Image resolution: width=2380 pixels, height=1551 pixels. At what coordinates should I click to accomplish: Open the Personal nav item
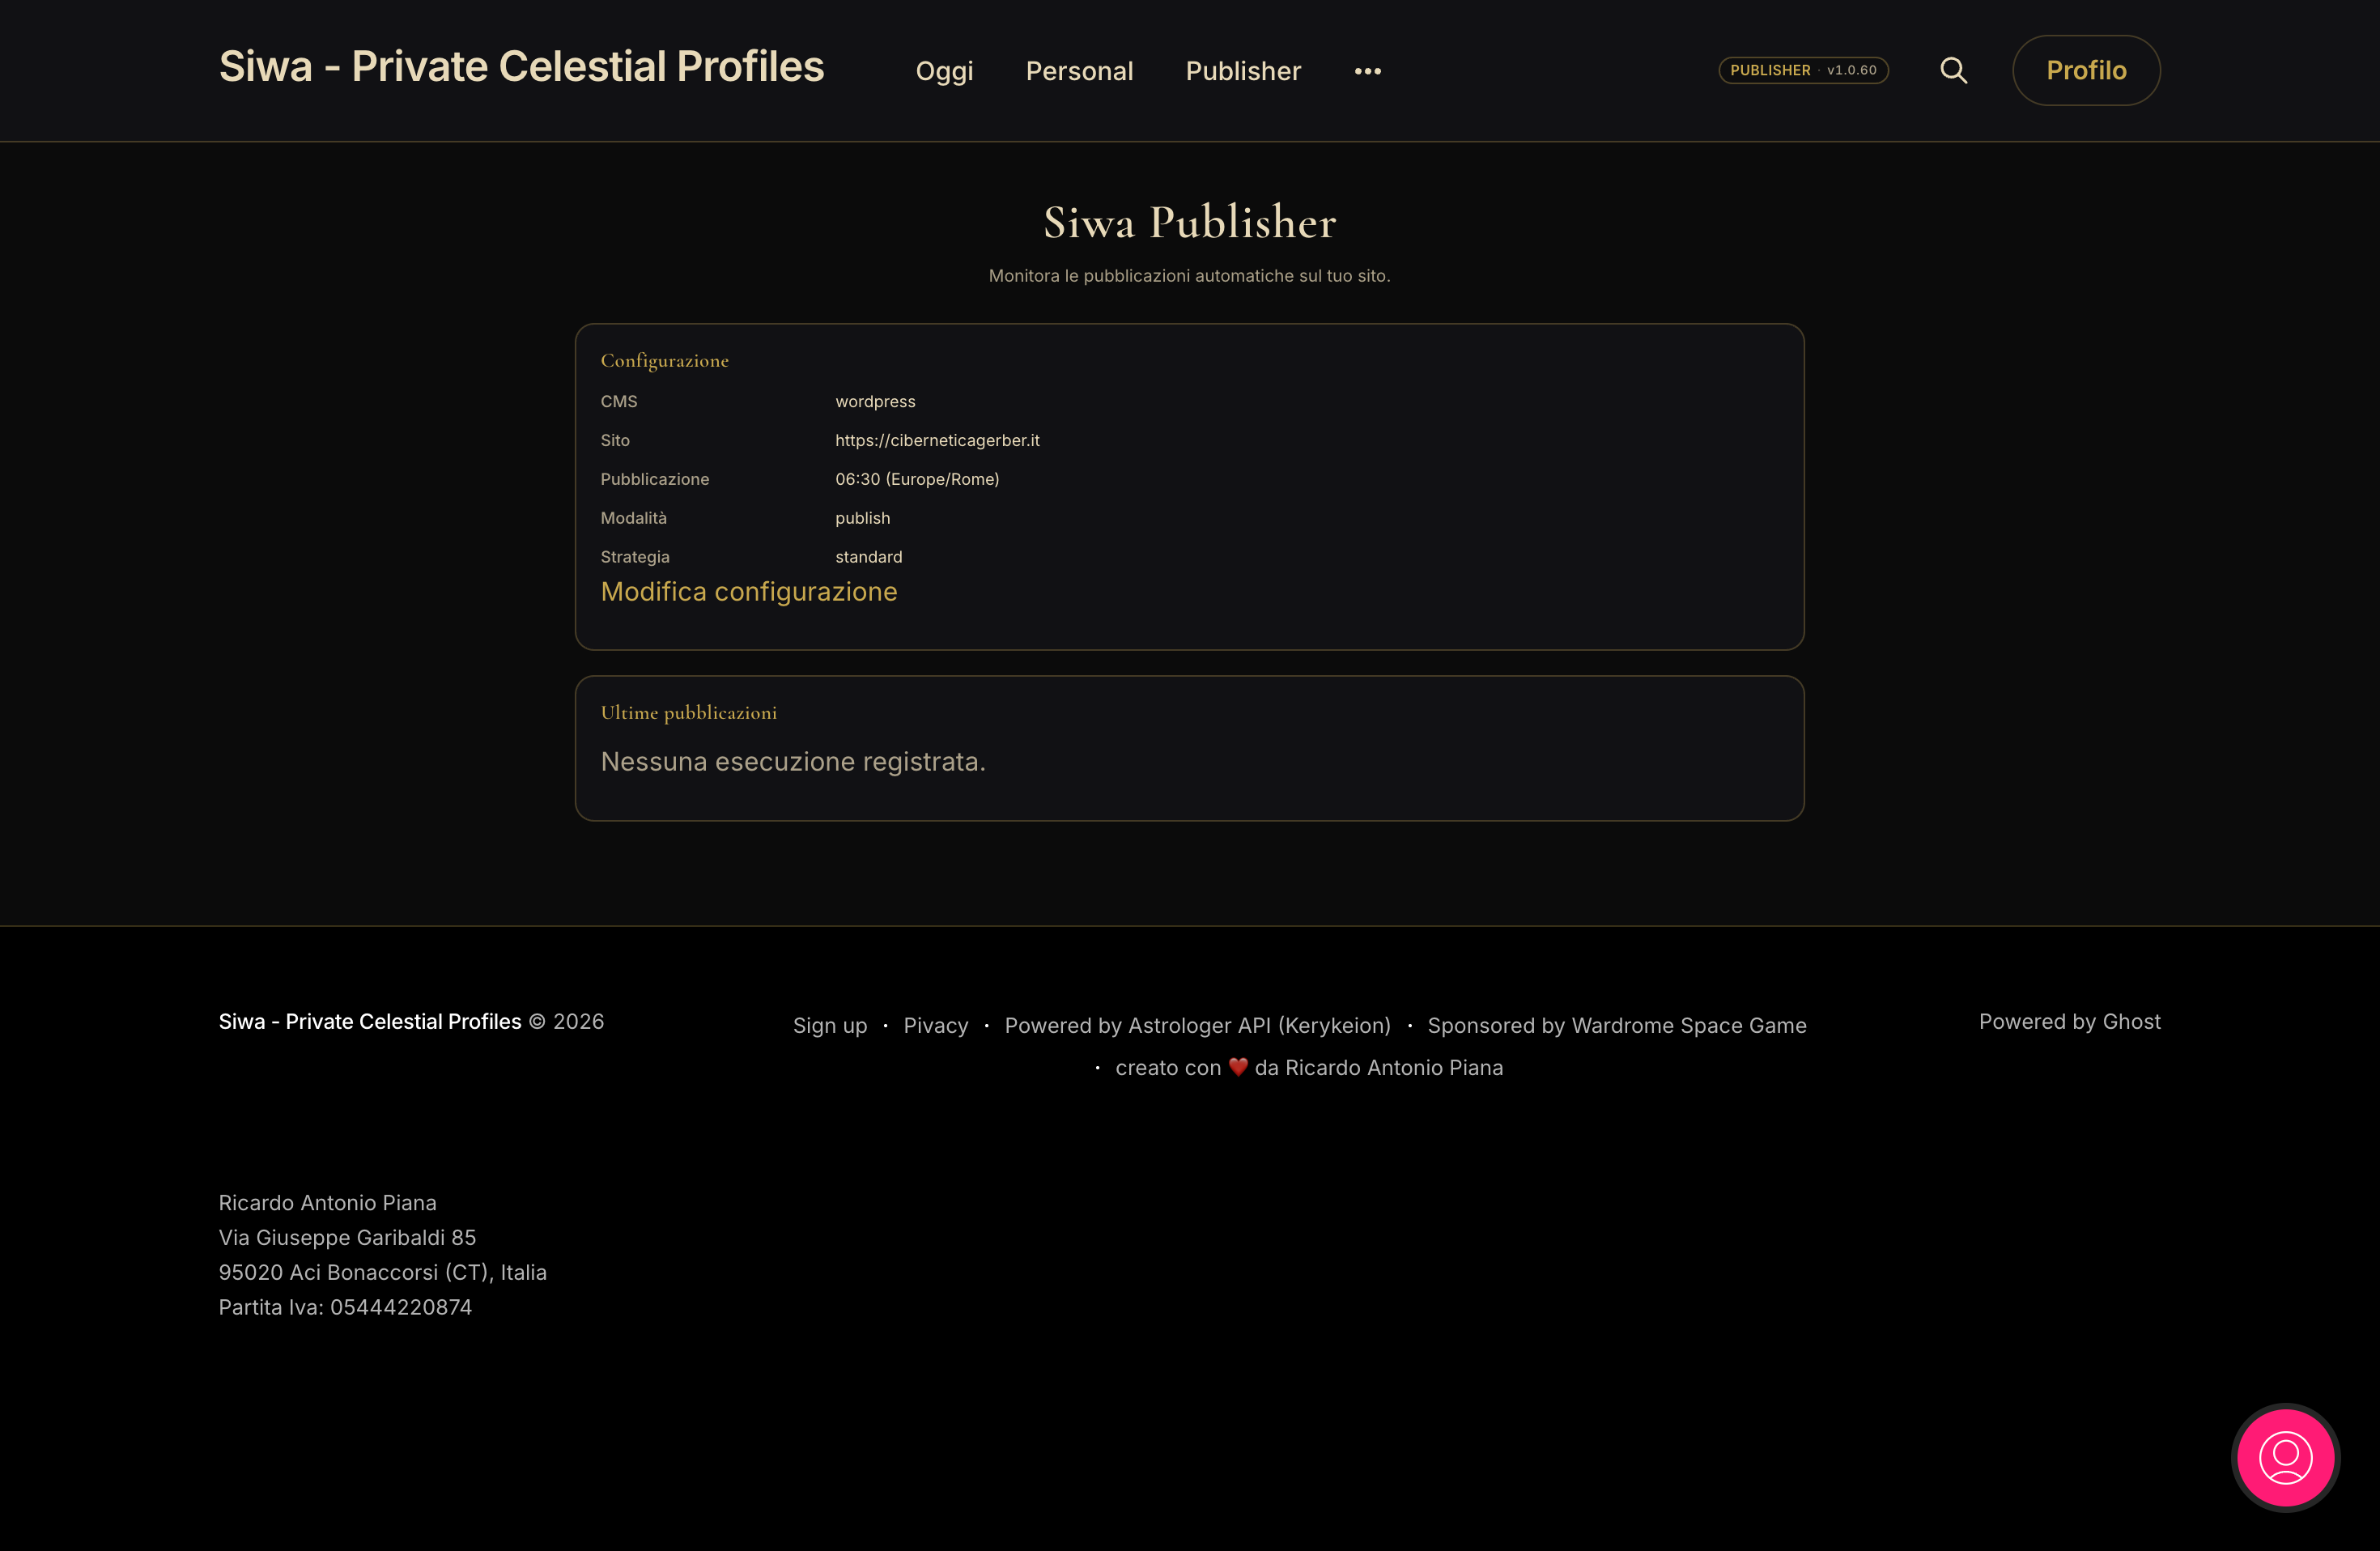pos(1079,71)
